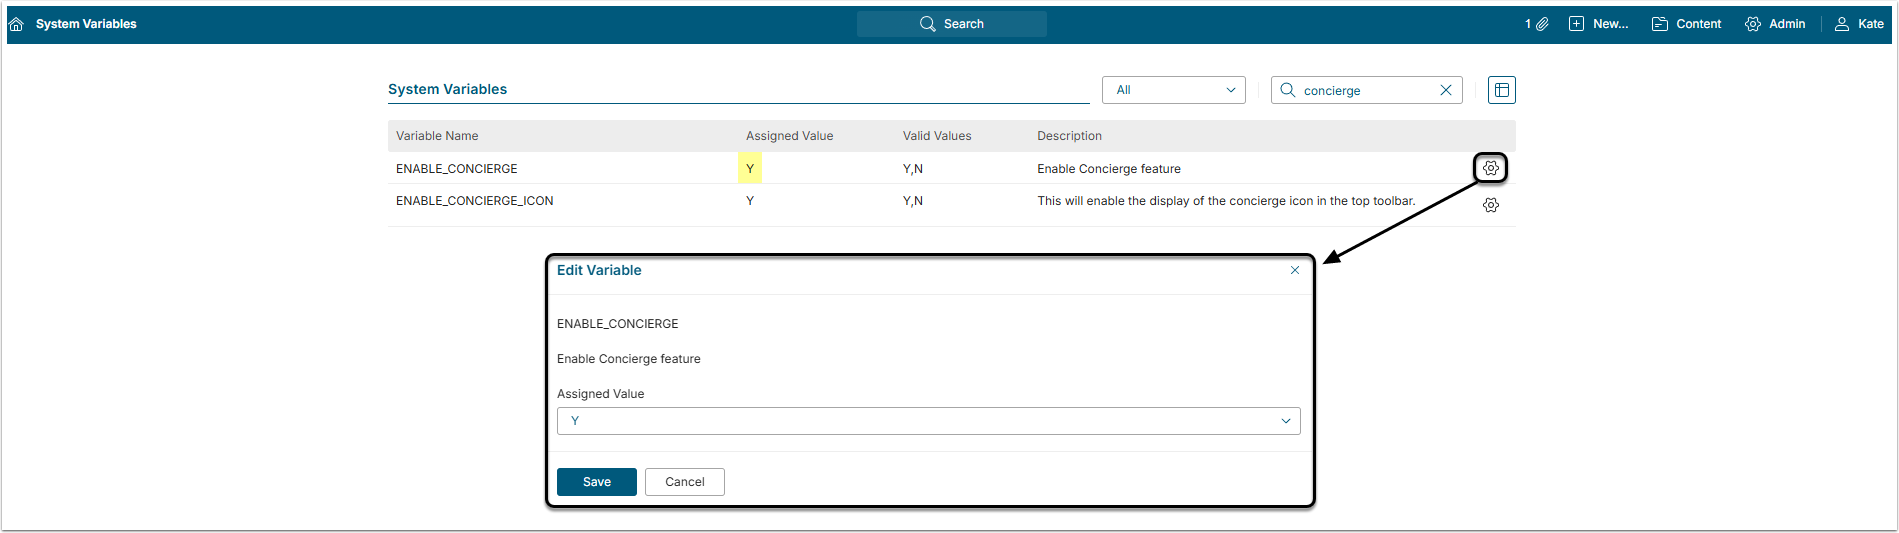The width and height of the screenshot is (1899, 533).
Task: Open the Content menu
Action: (x=1686, y=24)
